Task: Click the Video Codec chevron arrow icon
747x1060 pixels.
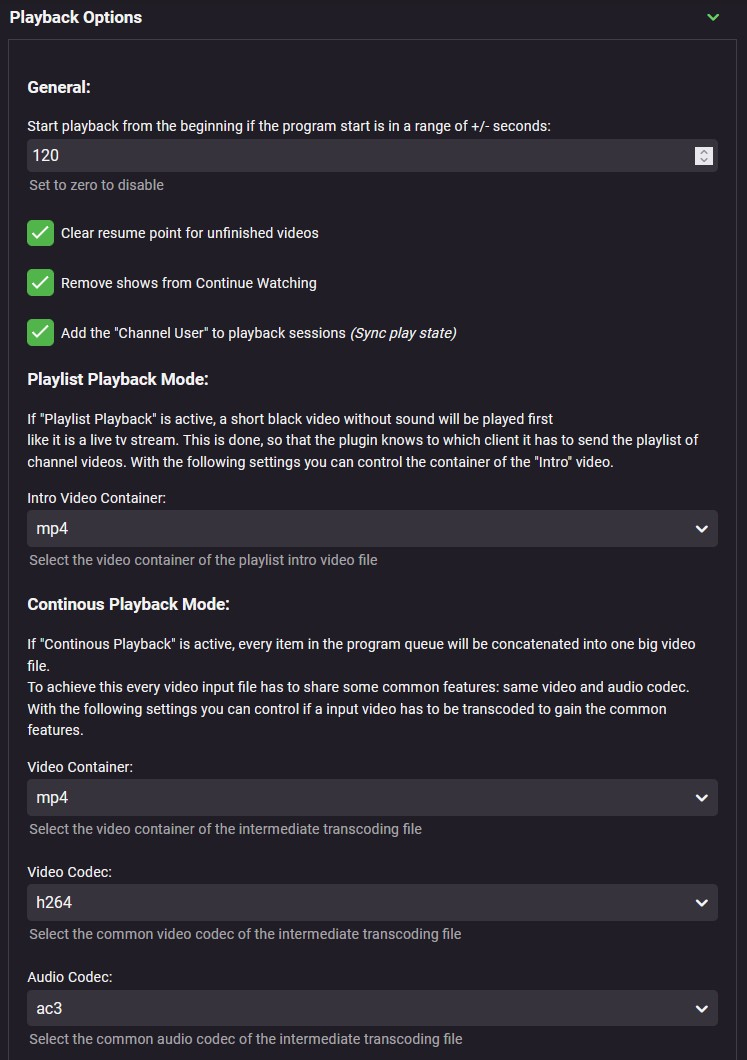Action: (x=702, y=902)
